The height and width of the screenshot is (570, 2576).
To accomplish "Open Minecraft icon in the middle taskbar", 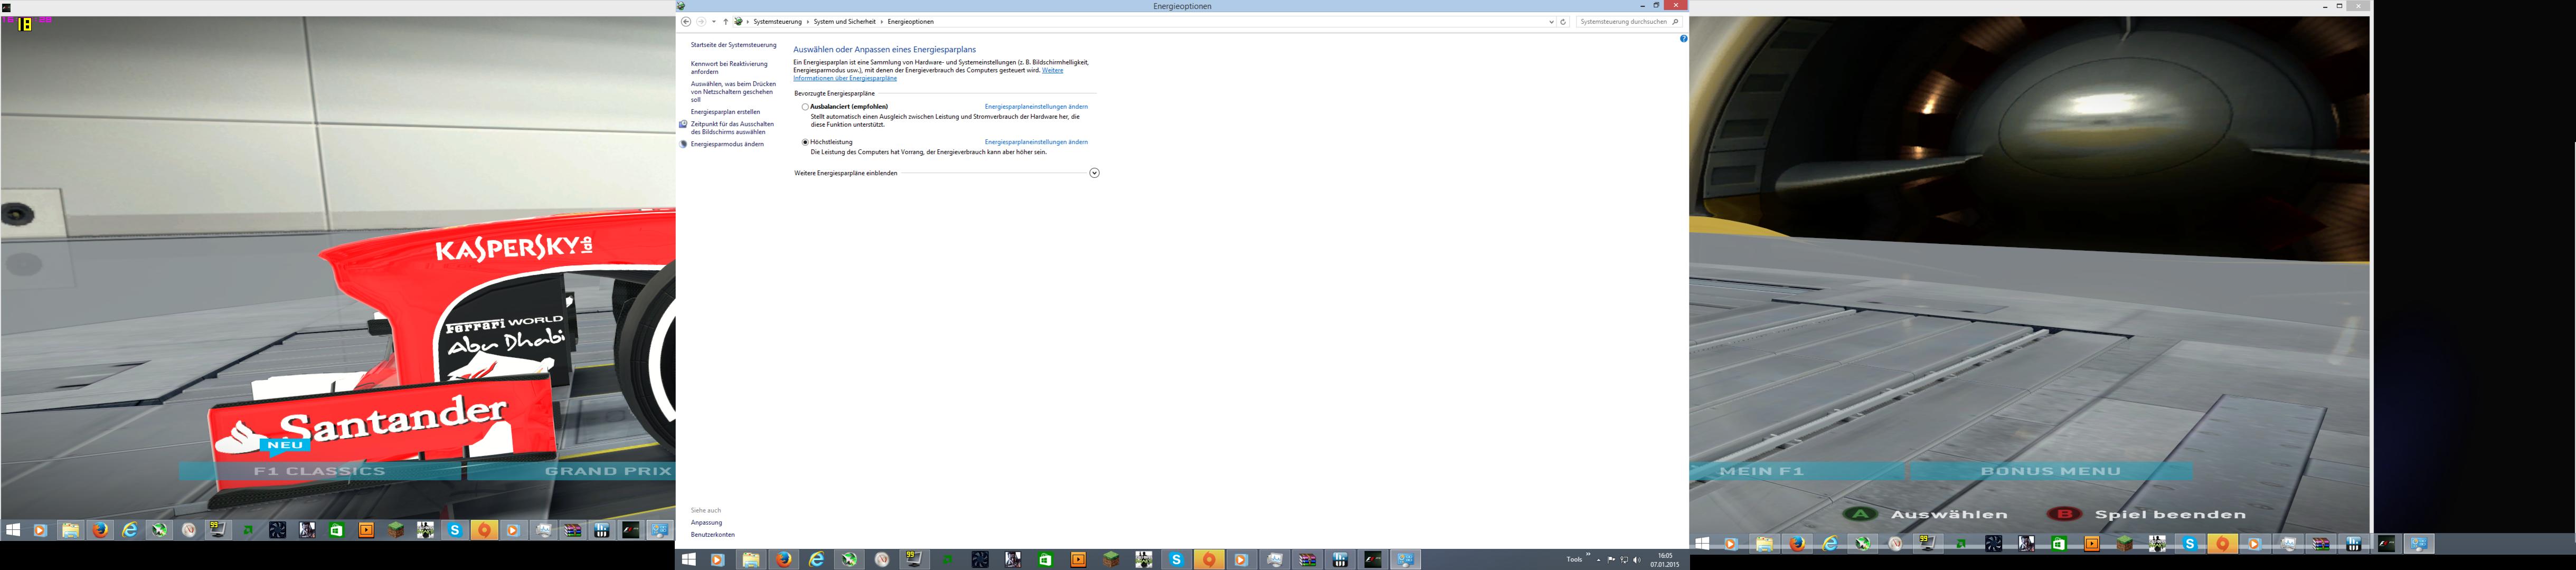I will (1110, 559).
